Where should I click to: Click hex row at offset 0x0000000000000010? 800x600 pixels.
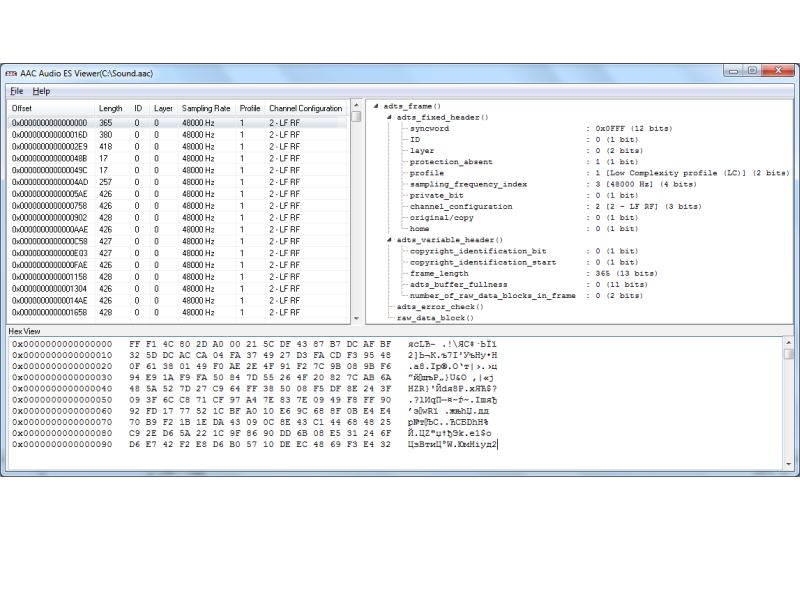pyautogui.click(x=255, y=356)
